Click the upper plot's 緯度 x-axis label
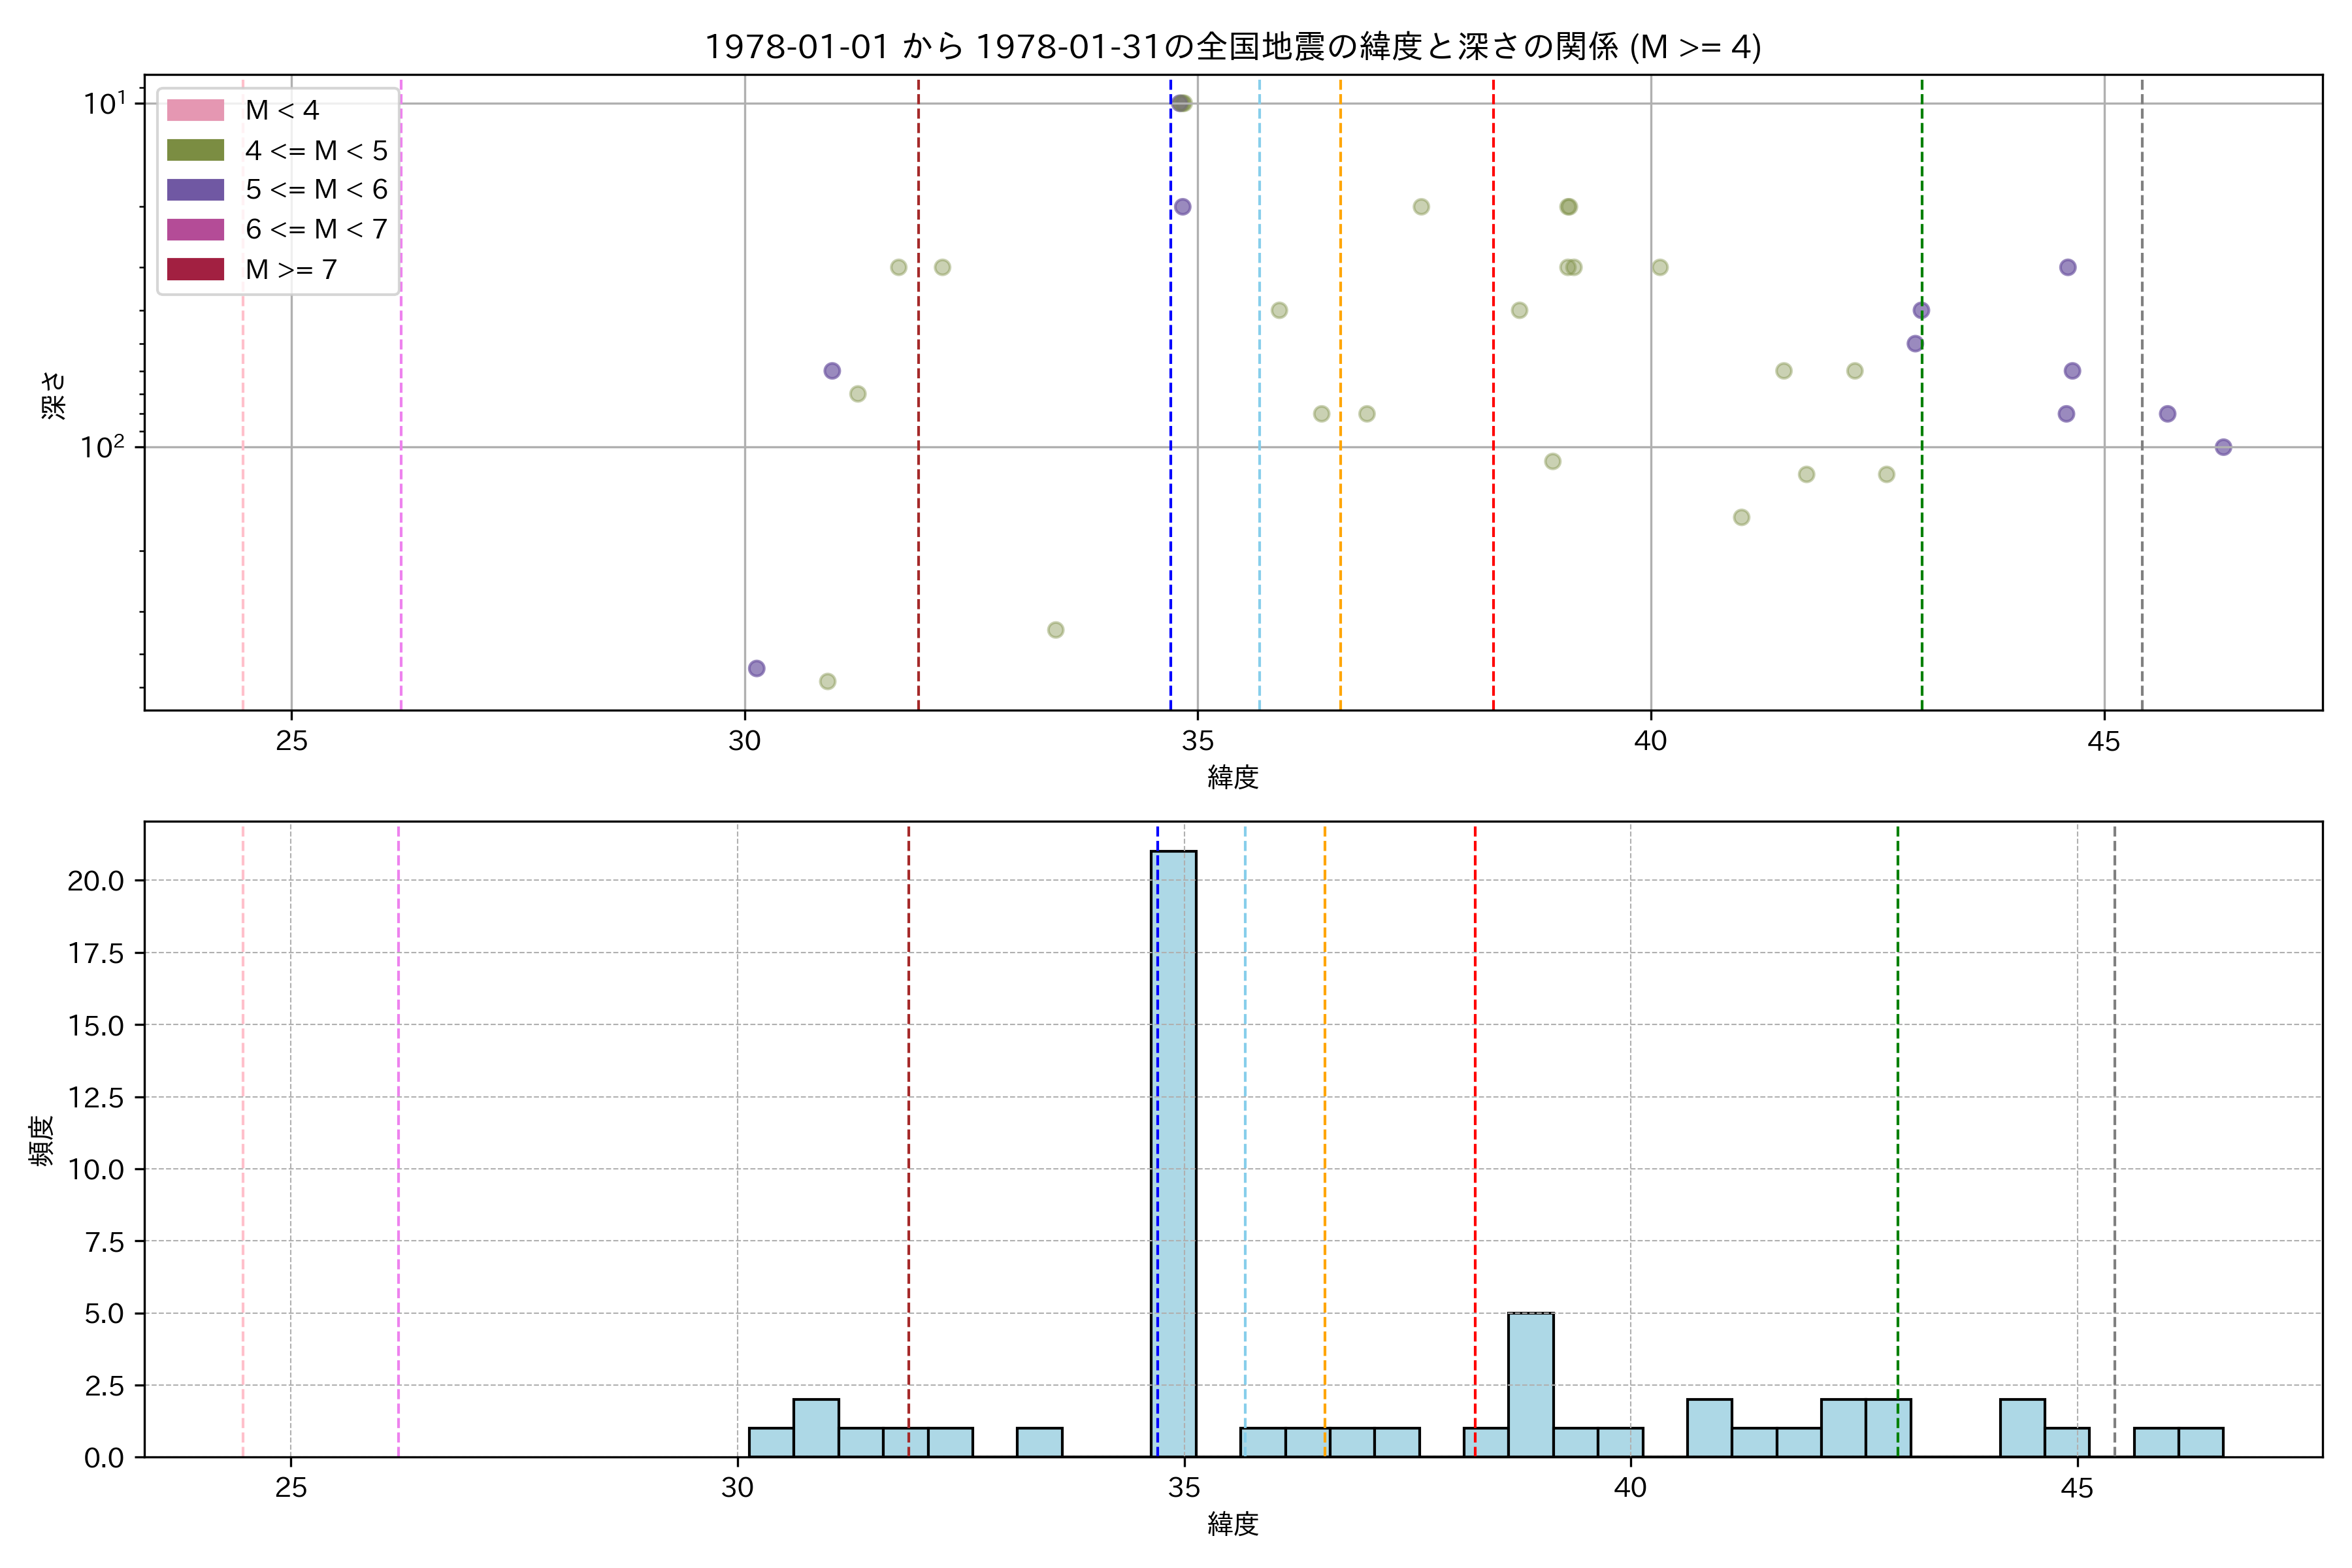 [1232, 777]
